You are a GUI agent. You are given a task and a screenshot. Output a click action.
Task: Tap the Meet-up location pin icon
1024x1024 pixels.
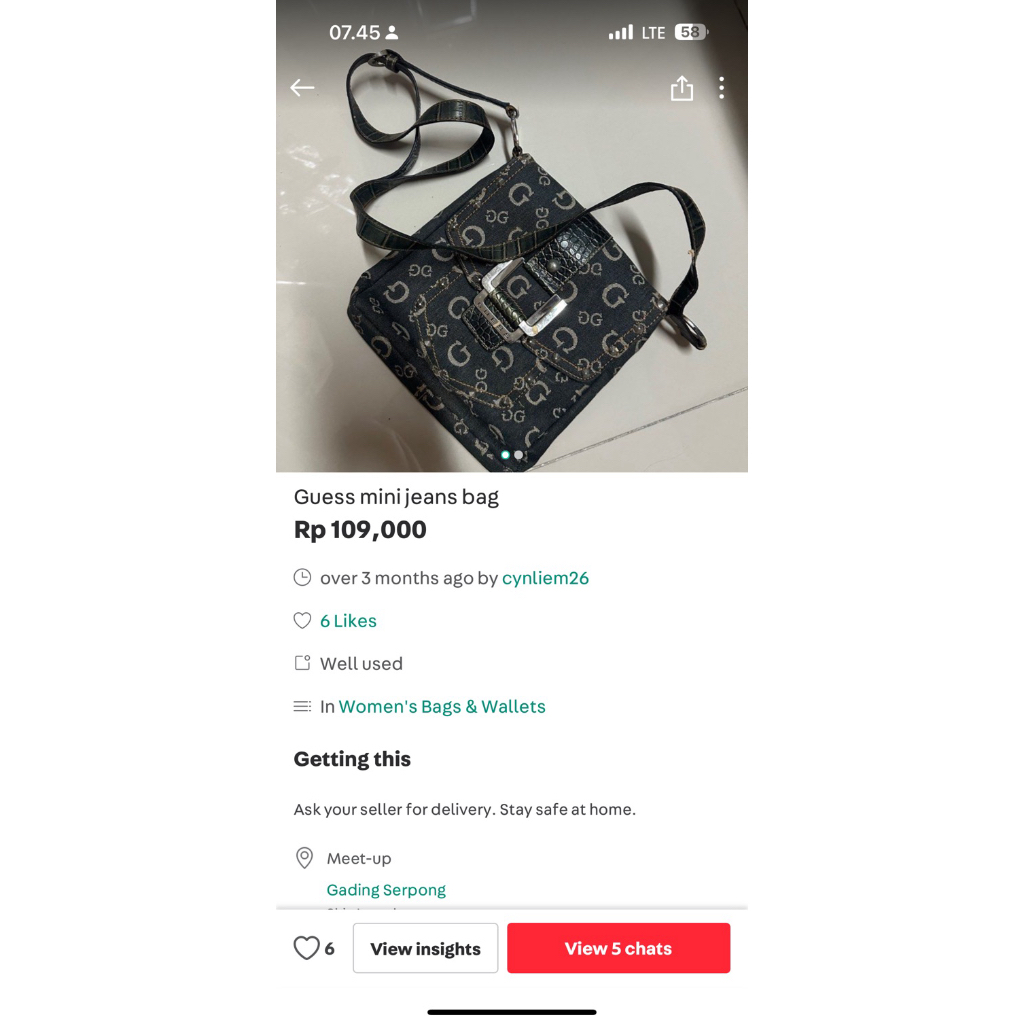click(x=304, y=857)
